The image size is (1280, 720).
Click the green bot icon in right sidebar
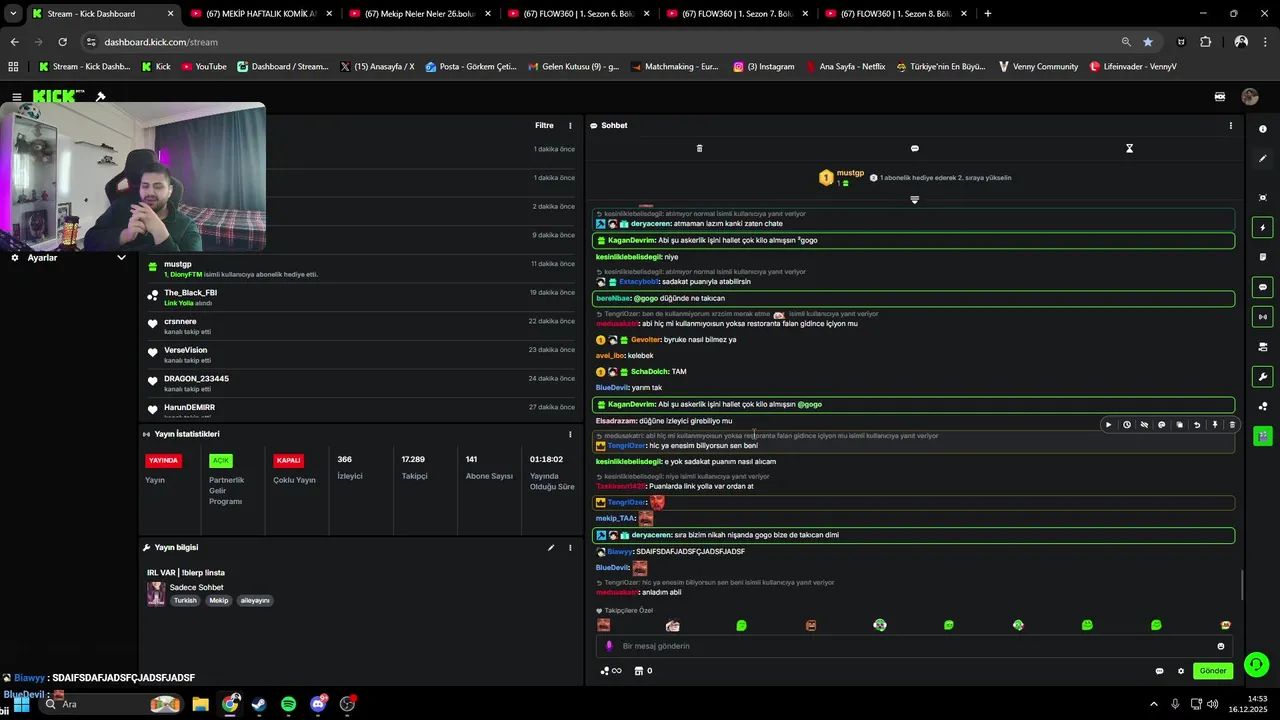click(x=1263, y=436)
